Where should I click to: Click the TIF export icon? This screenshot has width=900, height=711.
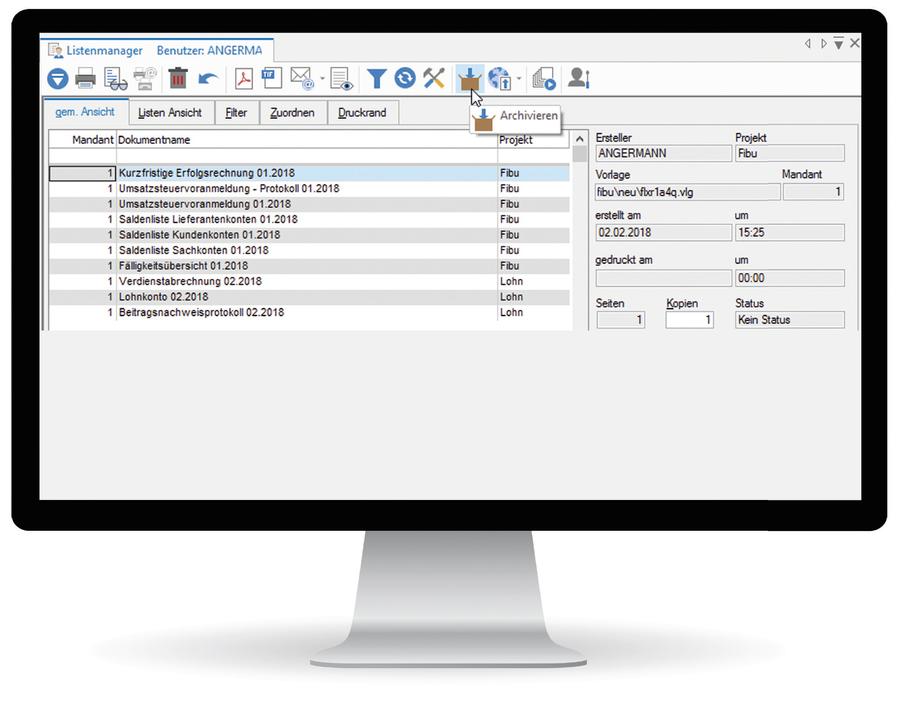pos(272,78)
